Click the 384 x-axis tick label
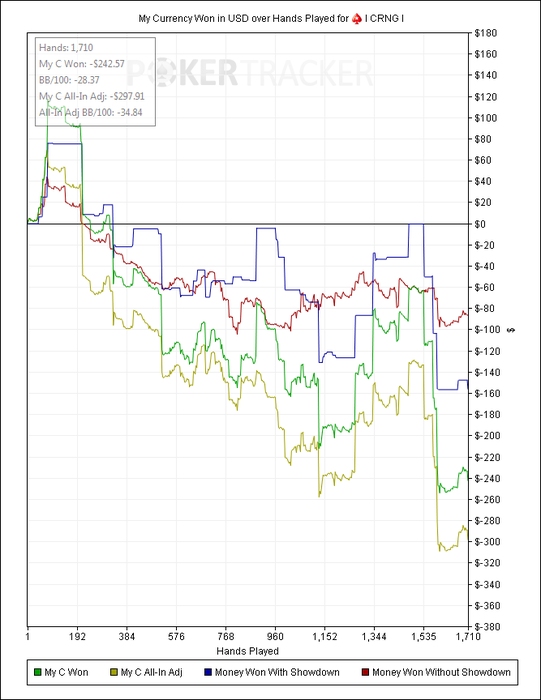The width and height of the screenshot is (541, 700). 127,637
